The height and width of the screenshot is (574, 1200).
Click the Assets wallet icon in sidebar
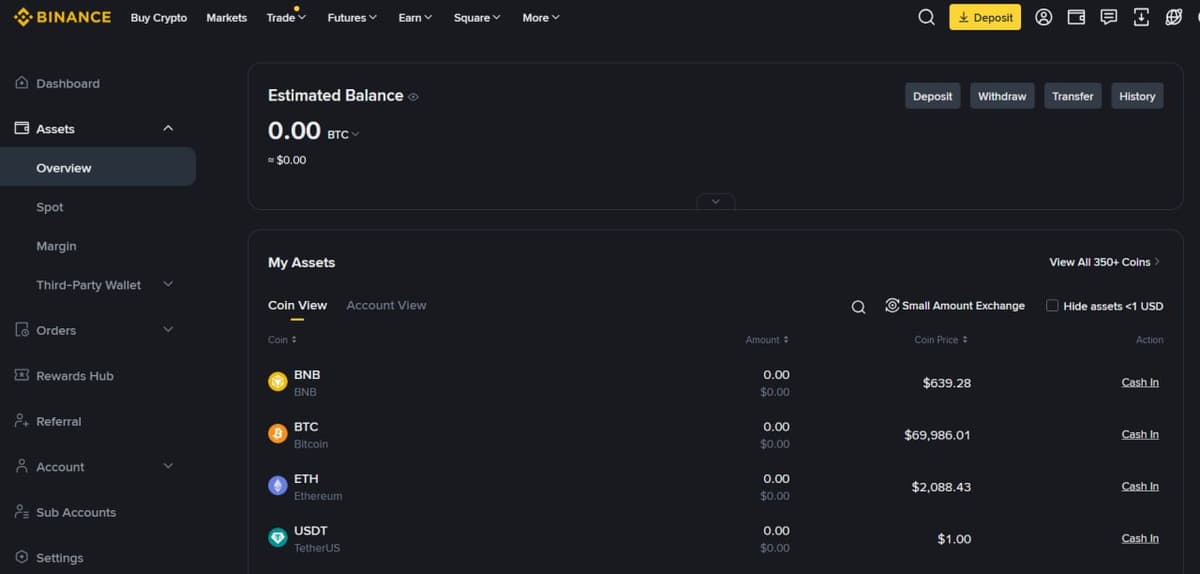tap(22, 128)
